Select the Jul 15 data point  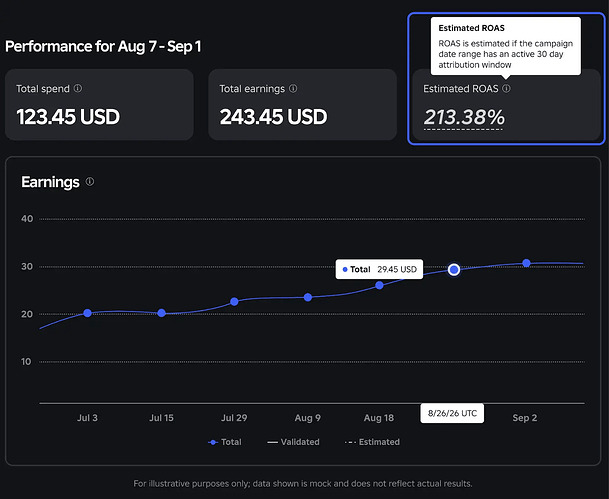point(162,313)
